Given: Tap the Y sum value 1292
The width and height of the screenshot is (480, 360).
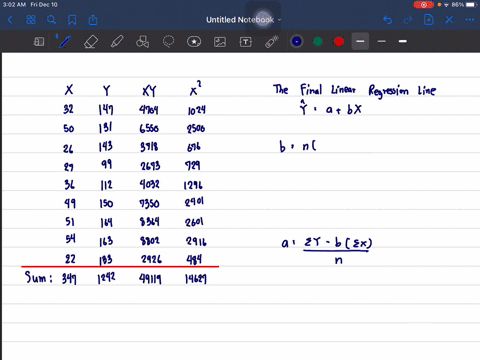Looking at the screenshot, I should point(106,278).
